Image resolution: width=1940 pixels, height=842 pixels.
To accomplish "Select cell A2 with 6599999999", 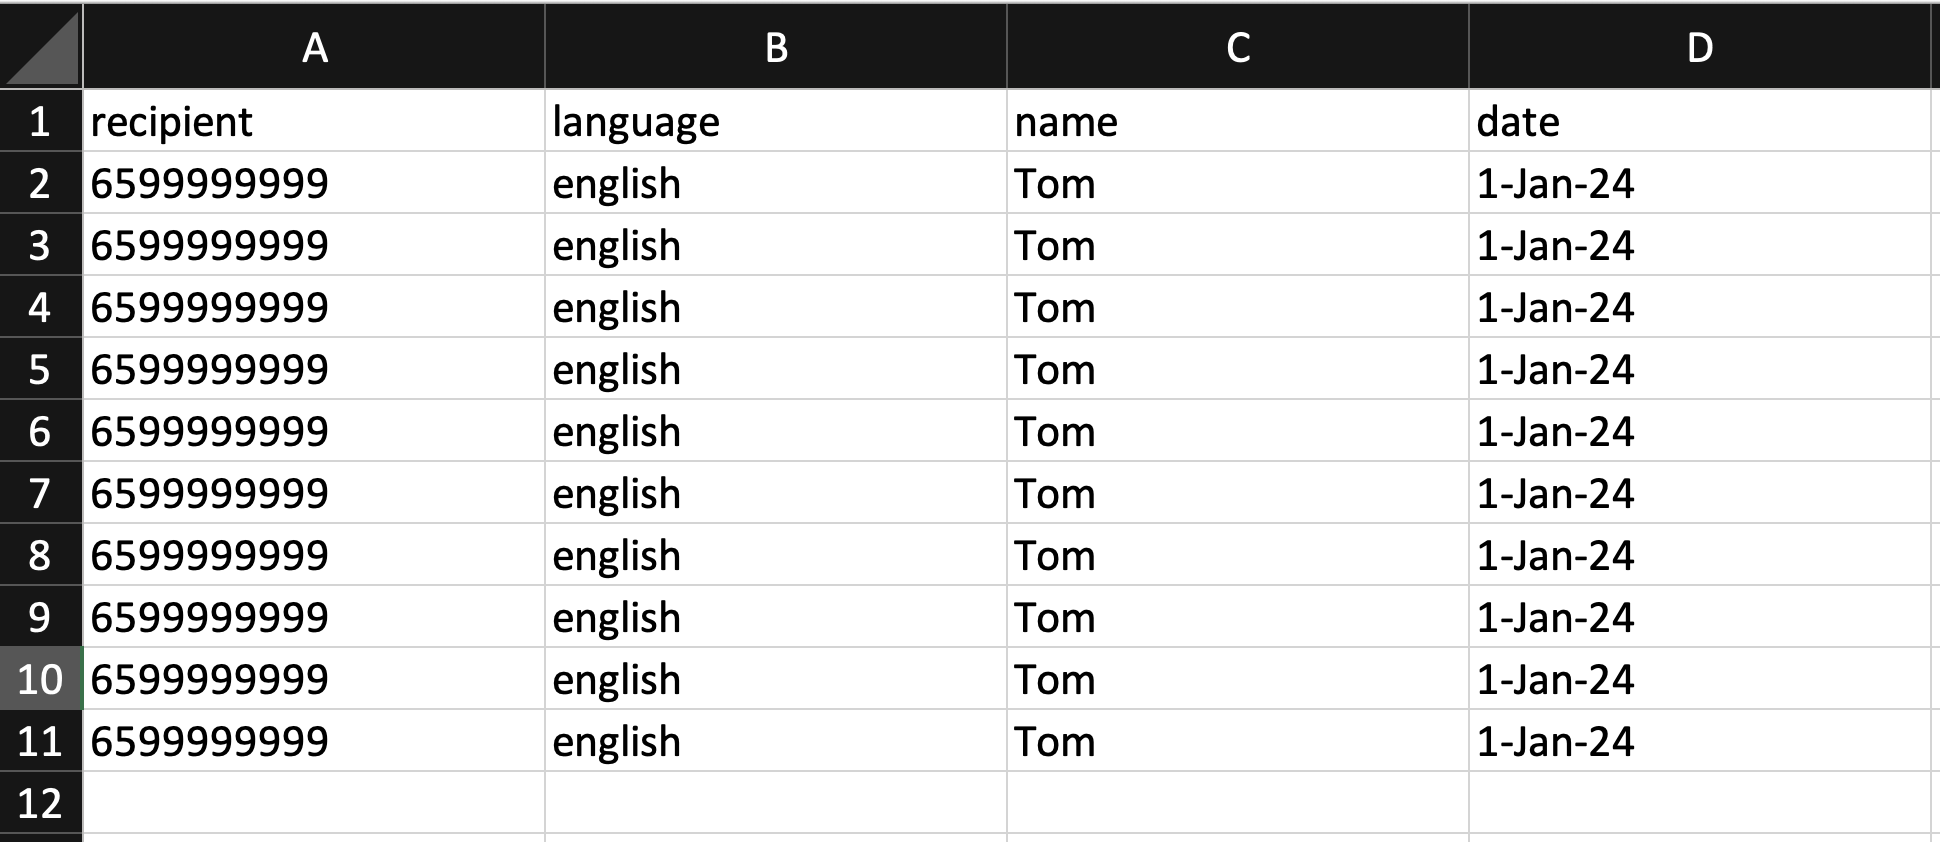I will click(x=314, y=184).
